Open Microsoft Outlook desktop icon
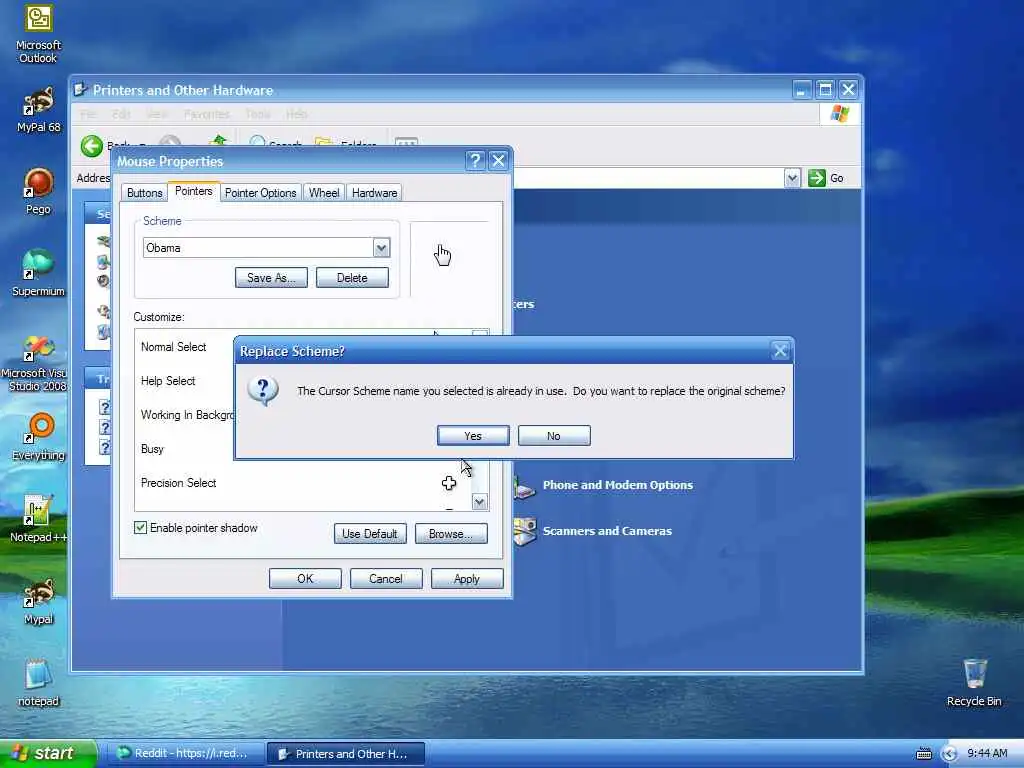 [x=38, y=35]
